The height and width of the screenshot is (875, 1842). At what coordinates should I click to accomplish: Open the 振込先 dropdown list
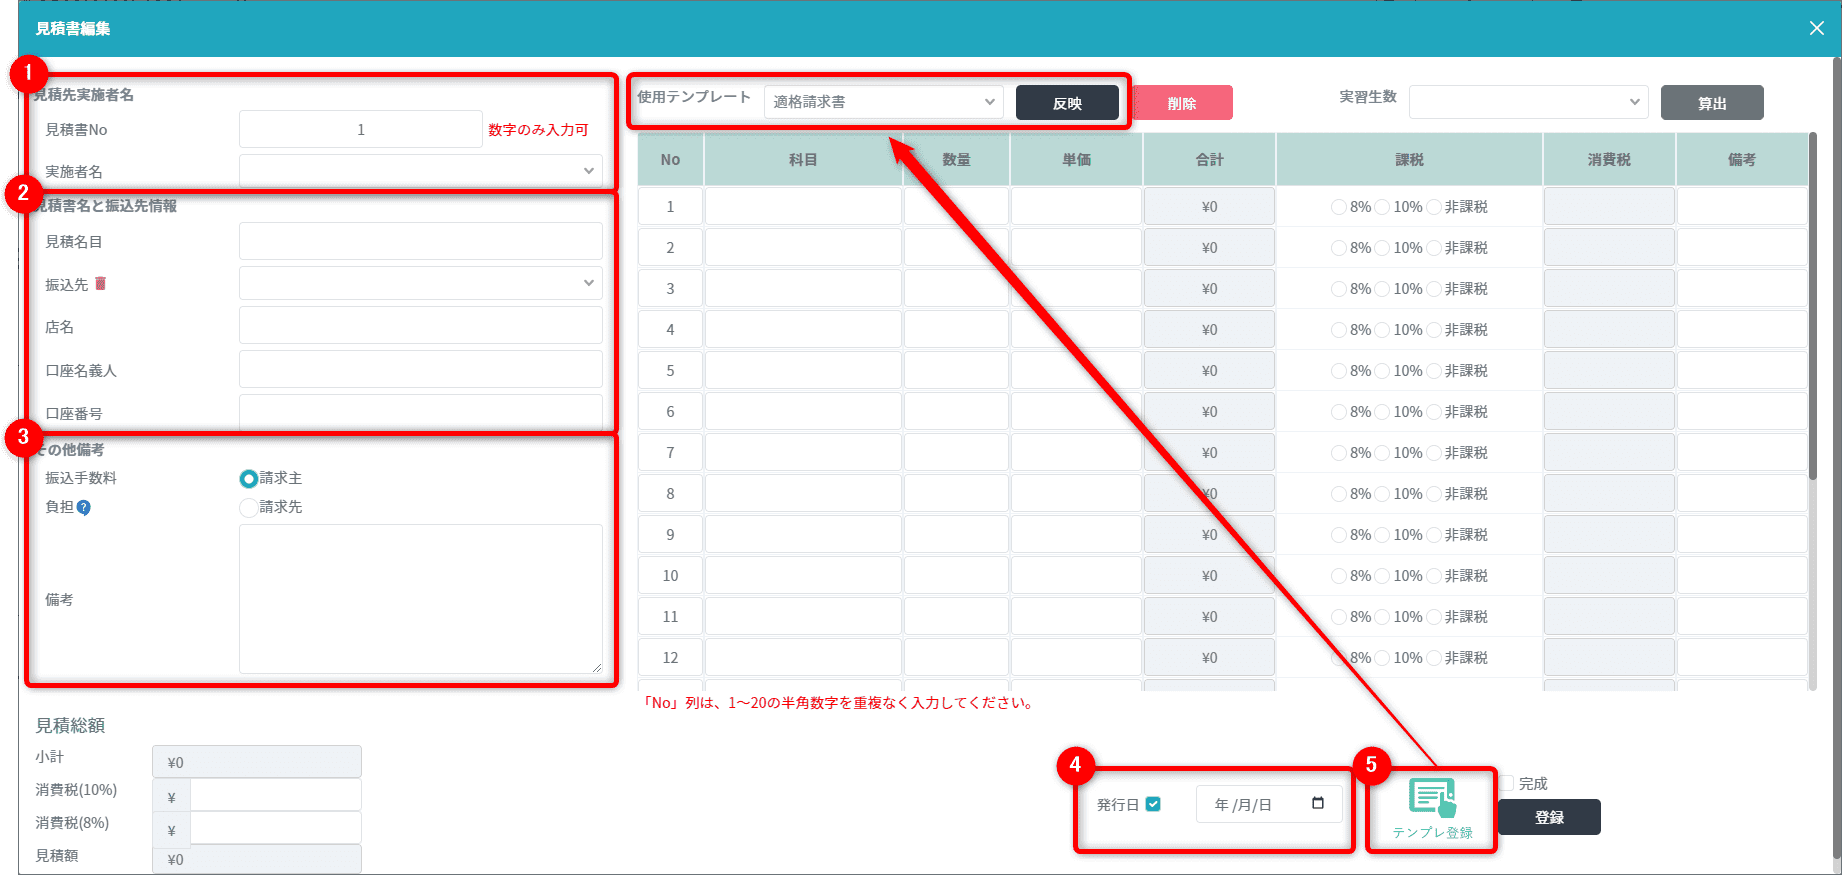click(420, 283)
